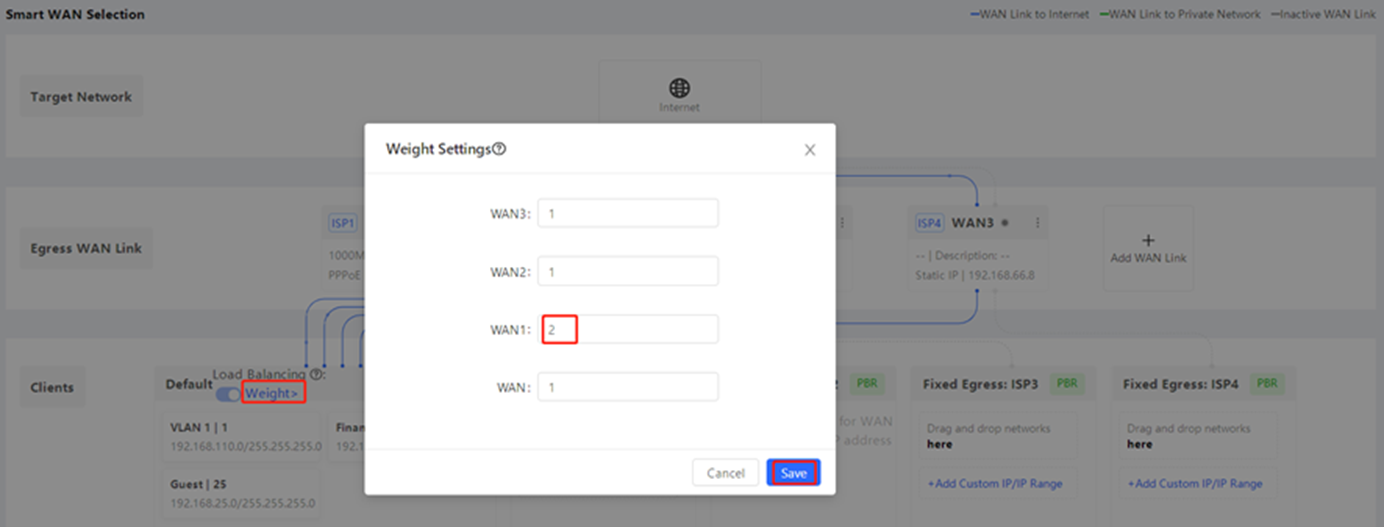Toggle the Load Balancing switch

(229, 394)
